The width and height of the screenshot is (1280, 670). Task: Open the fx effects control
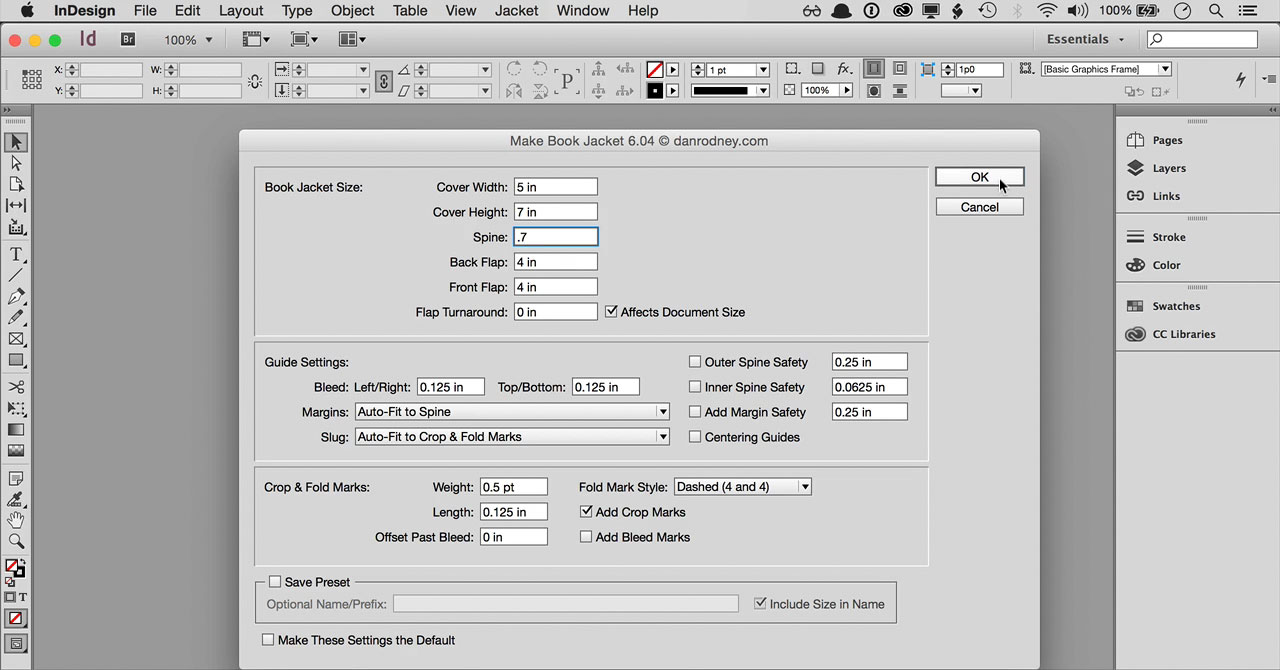coord(845,69)
